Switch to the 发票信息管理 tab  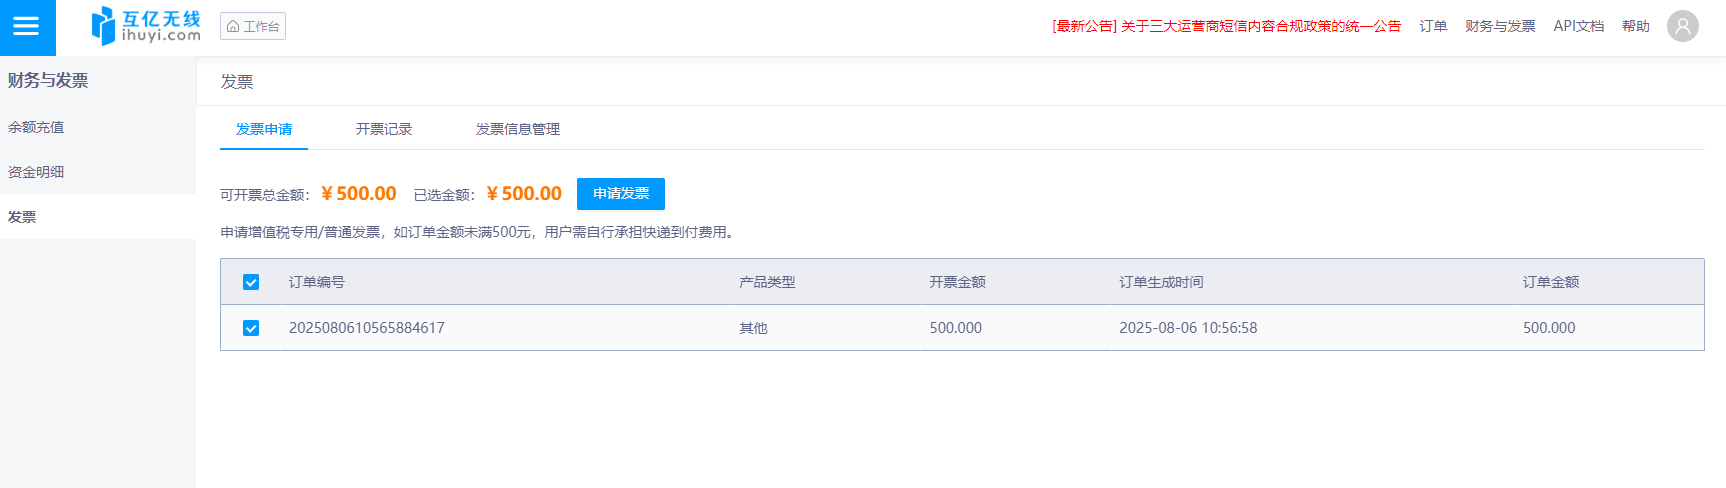coord(517,129)
